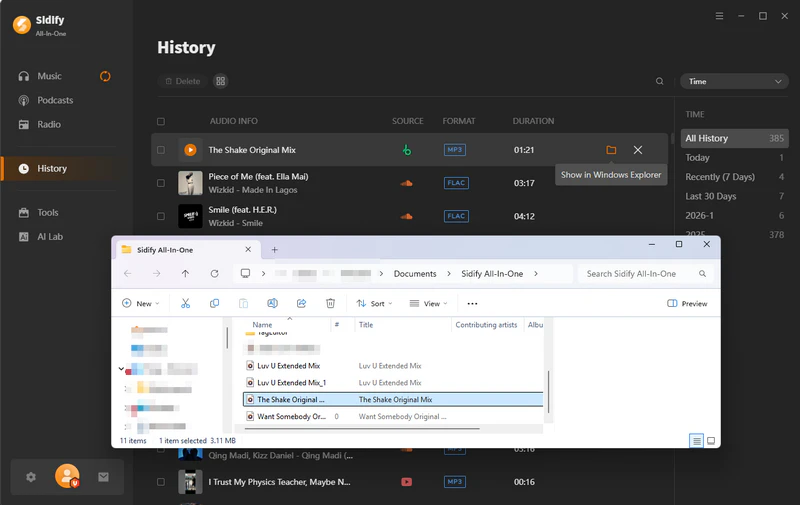The width and height of the screenshot is (800, 505).
Task: Open the mail feedback icon
Action: tap(102, 477)
